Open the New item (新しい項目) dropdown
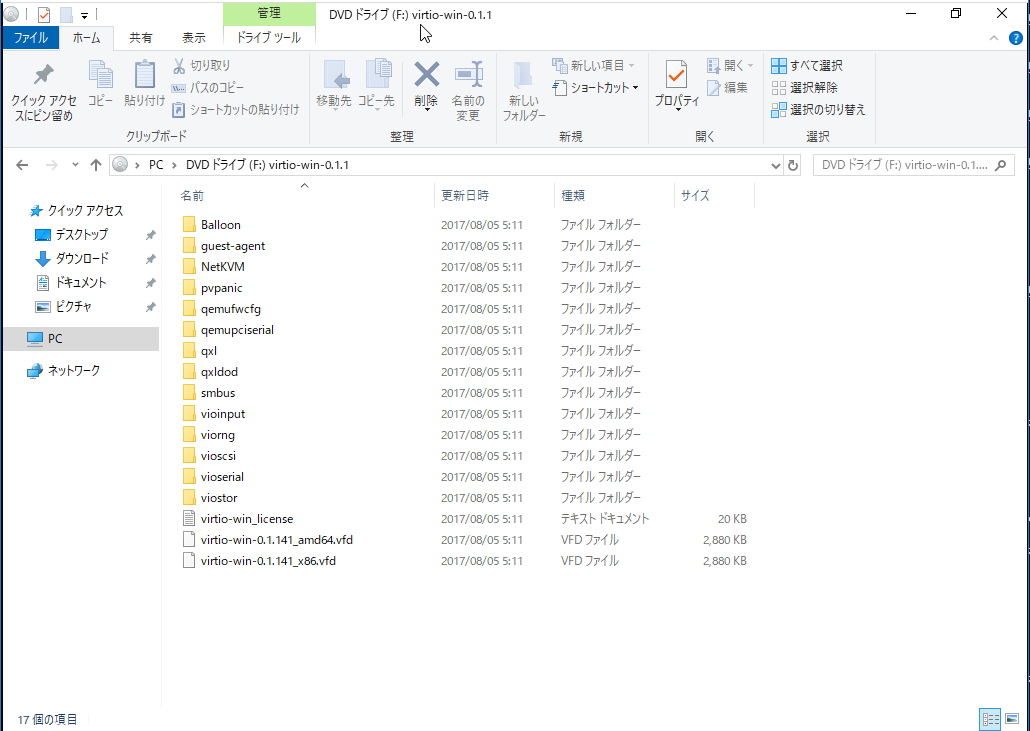The height and width of the screenshot is (731, 1030). pos(593,66)
